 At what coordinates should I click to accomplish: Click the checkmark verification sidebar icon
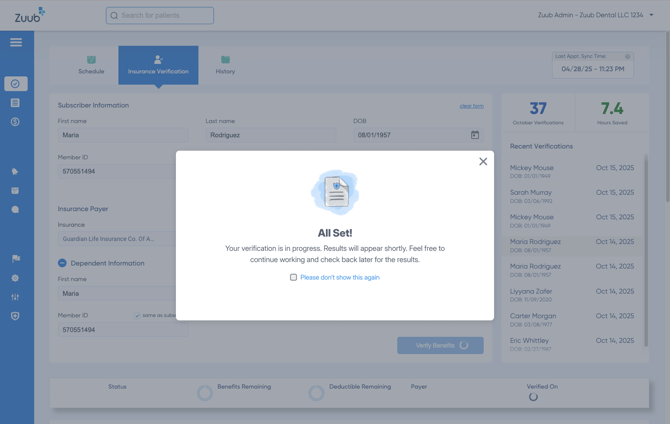(15, 84)
